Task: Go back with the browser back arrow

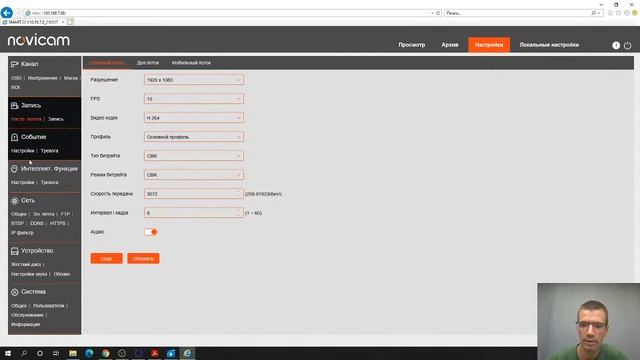Action: [x=7, y=13]
